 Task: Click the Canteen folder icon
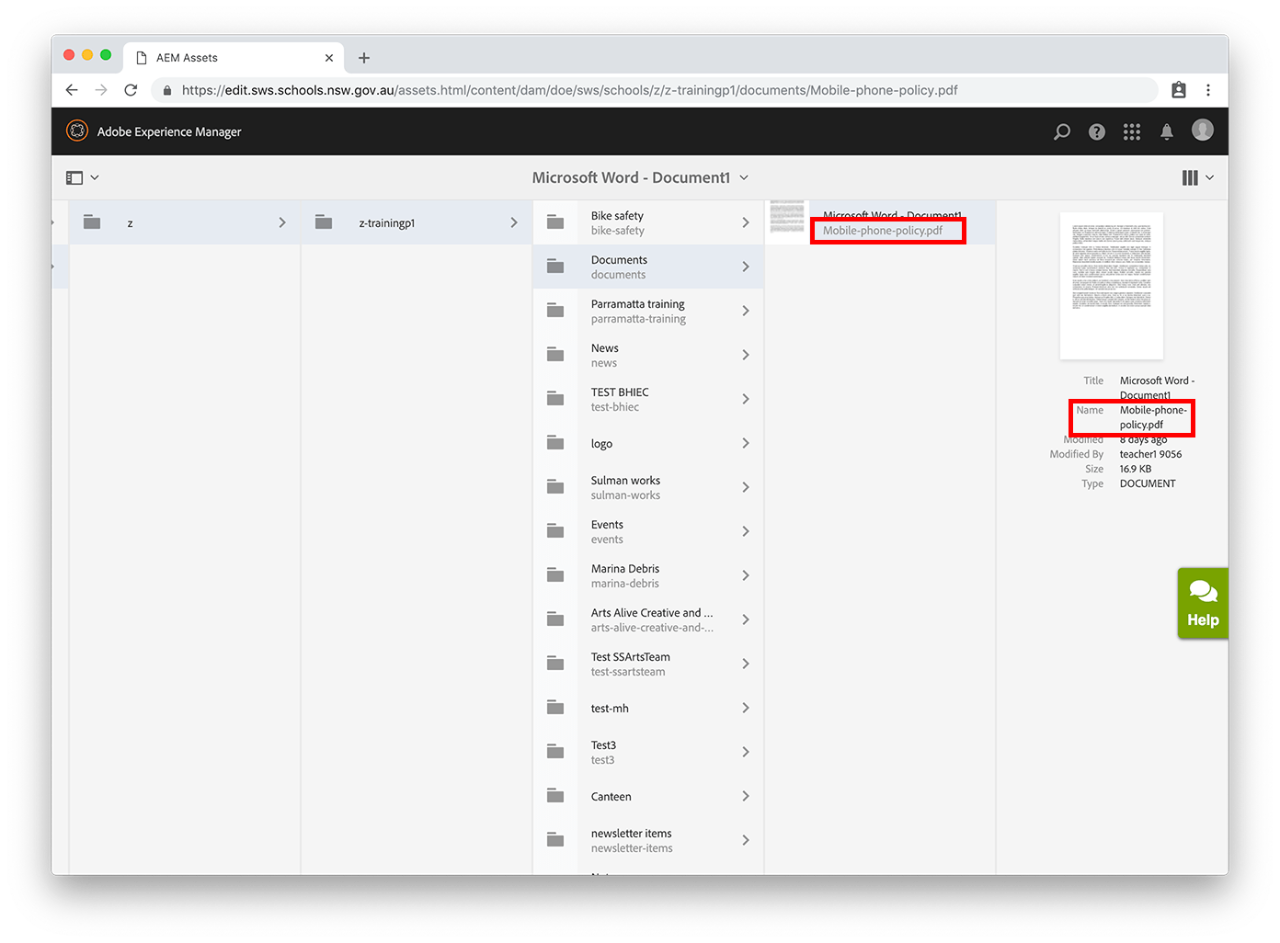pos(555,796)
